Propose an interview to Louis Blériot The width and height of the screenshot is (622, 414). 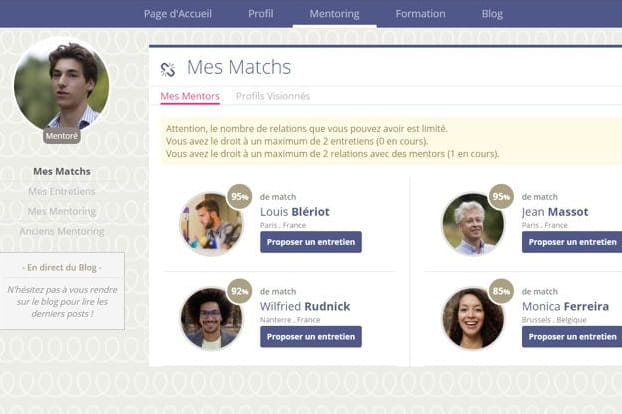point(311,242)
